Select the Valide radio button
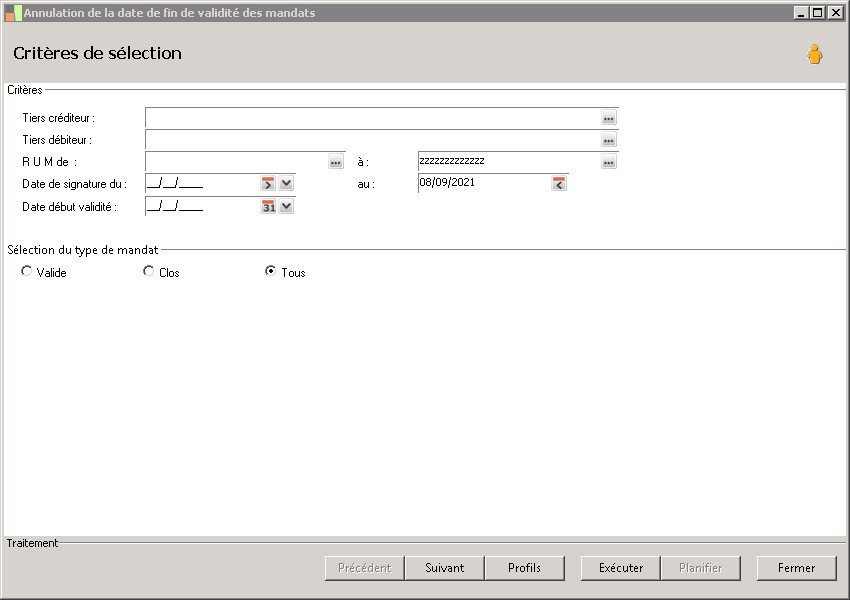 point(27,270)
